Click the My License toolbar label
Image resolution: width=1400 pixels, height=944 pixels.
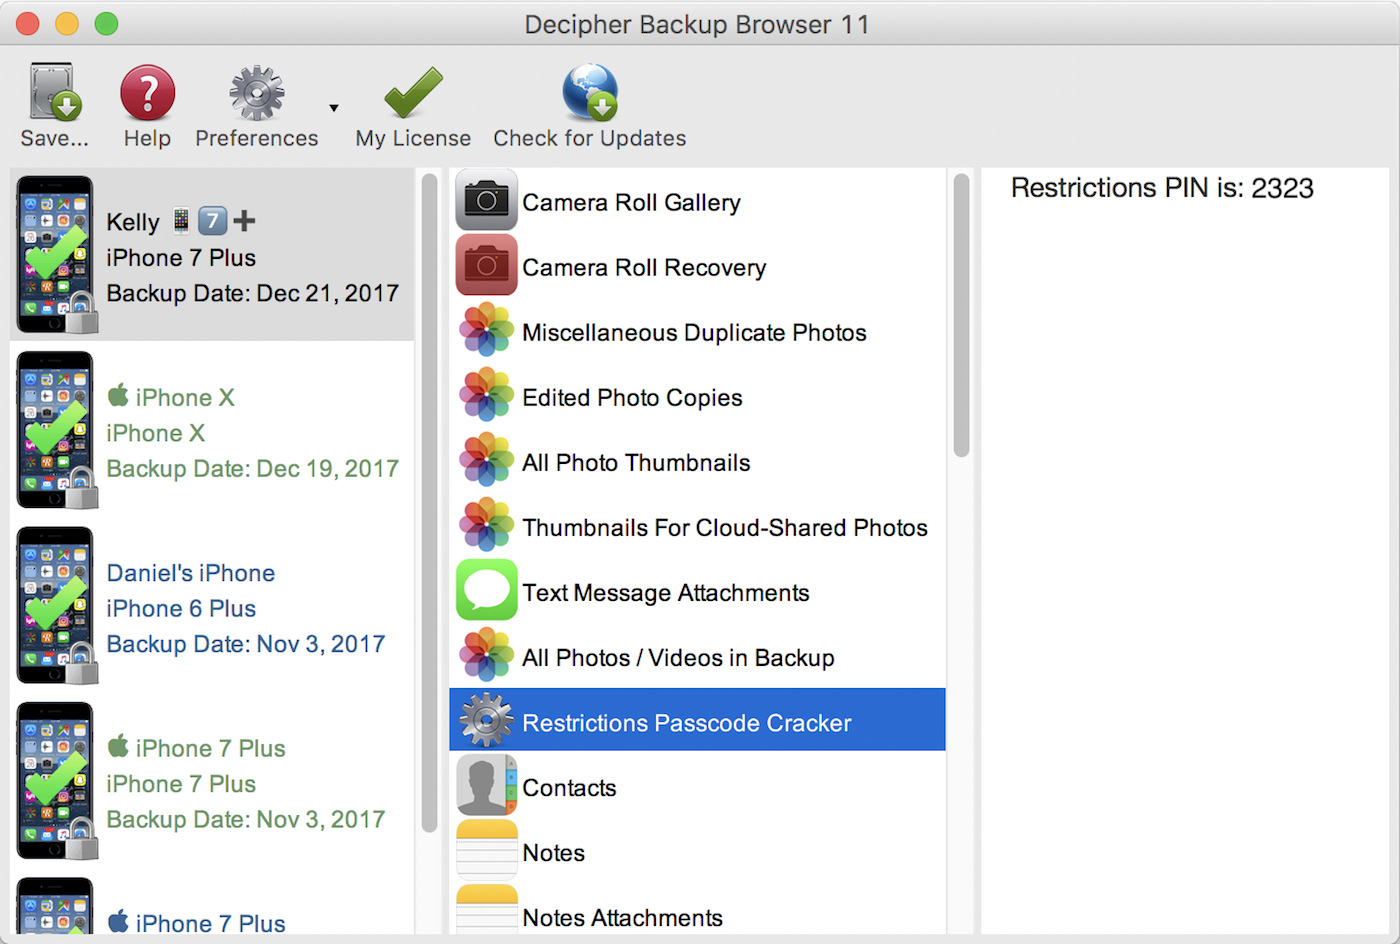[x=413, y=139]
